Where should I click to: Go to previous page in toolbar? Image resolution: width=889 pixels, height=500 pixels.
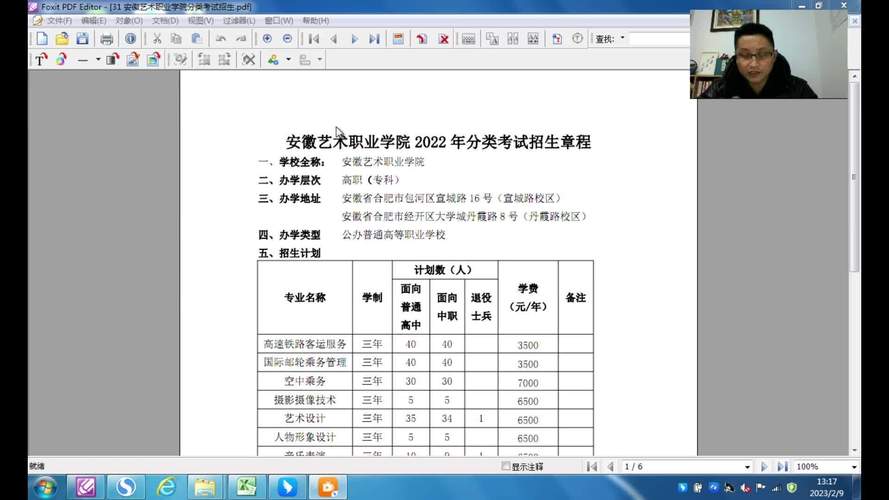[x=333, y=39]
